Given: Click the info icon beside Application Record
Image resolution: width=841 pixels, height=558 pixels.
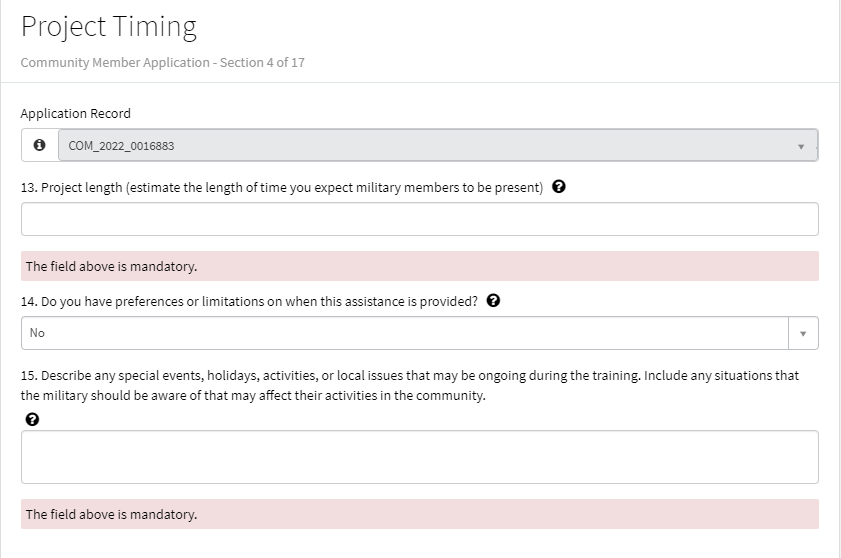Looking at the screenshot, I should (x=40, y=146).
